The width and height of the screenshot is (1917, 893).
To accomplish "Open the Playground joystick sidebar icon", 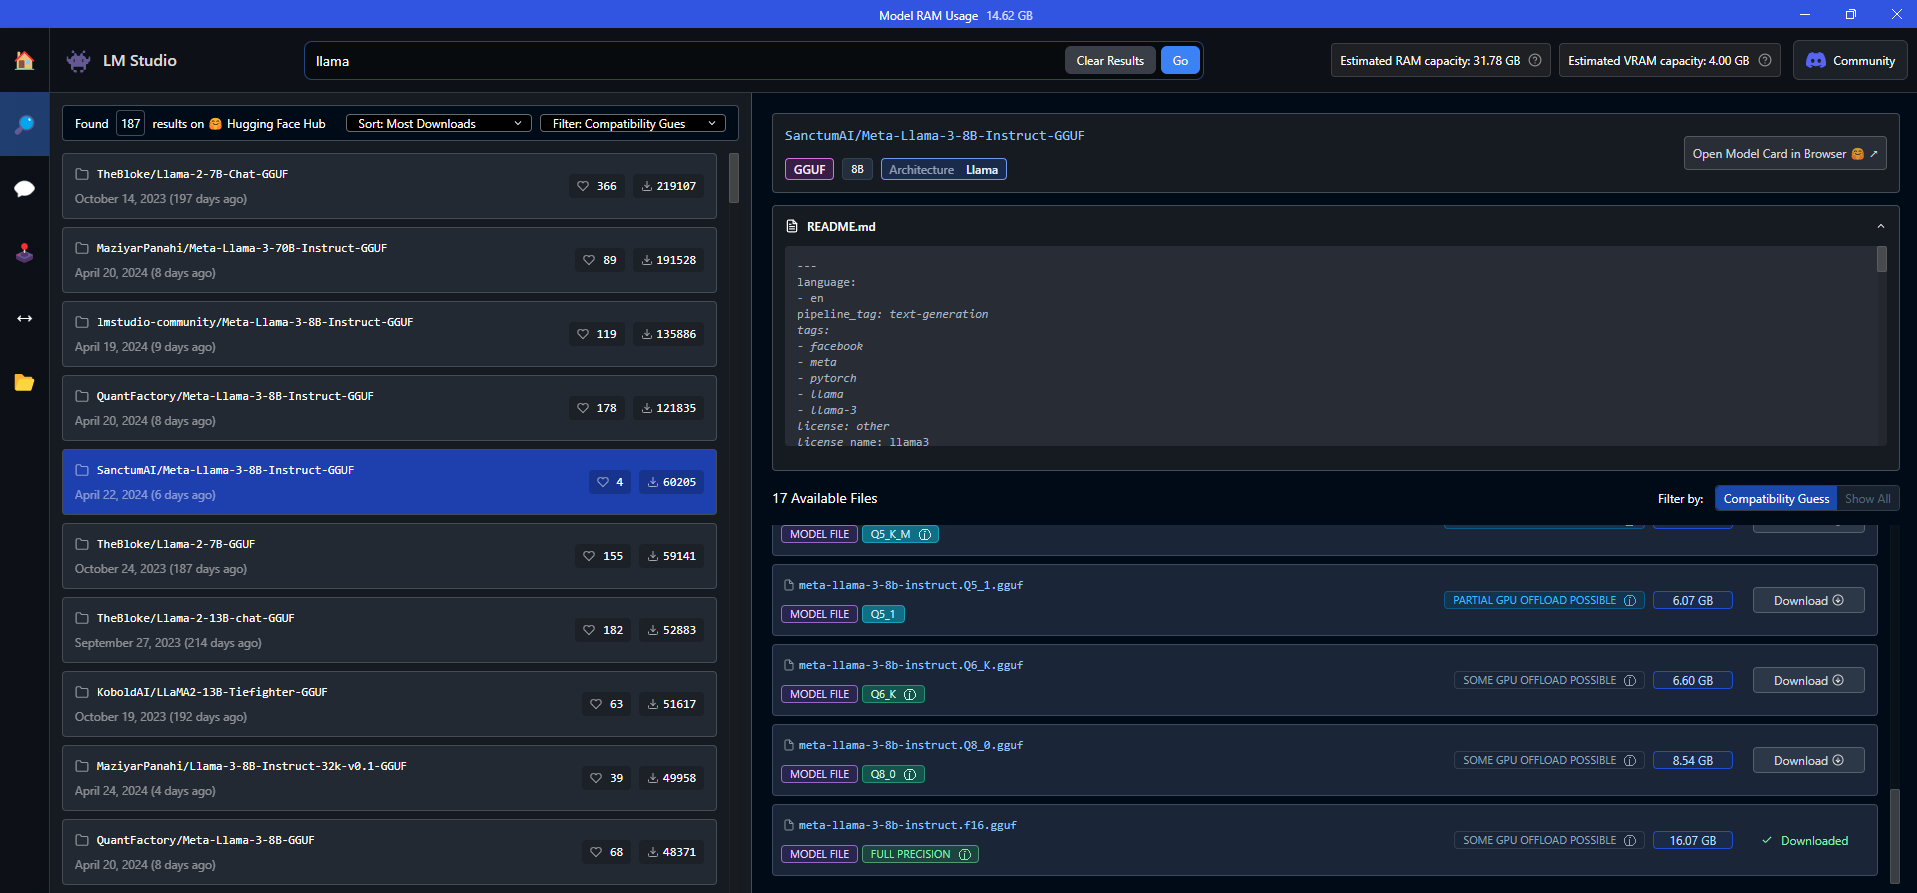I will [24, 253].
